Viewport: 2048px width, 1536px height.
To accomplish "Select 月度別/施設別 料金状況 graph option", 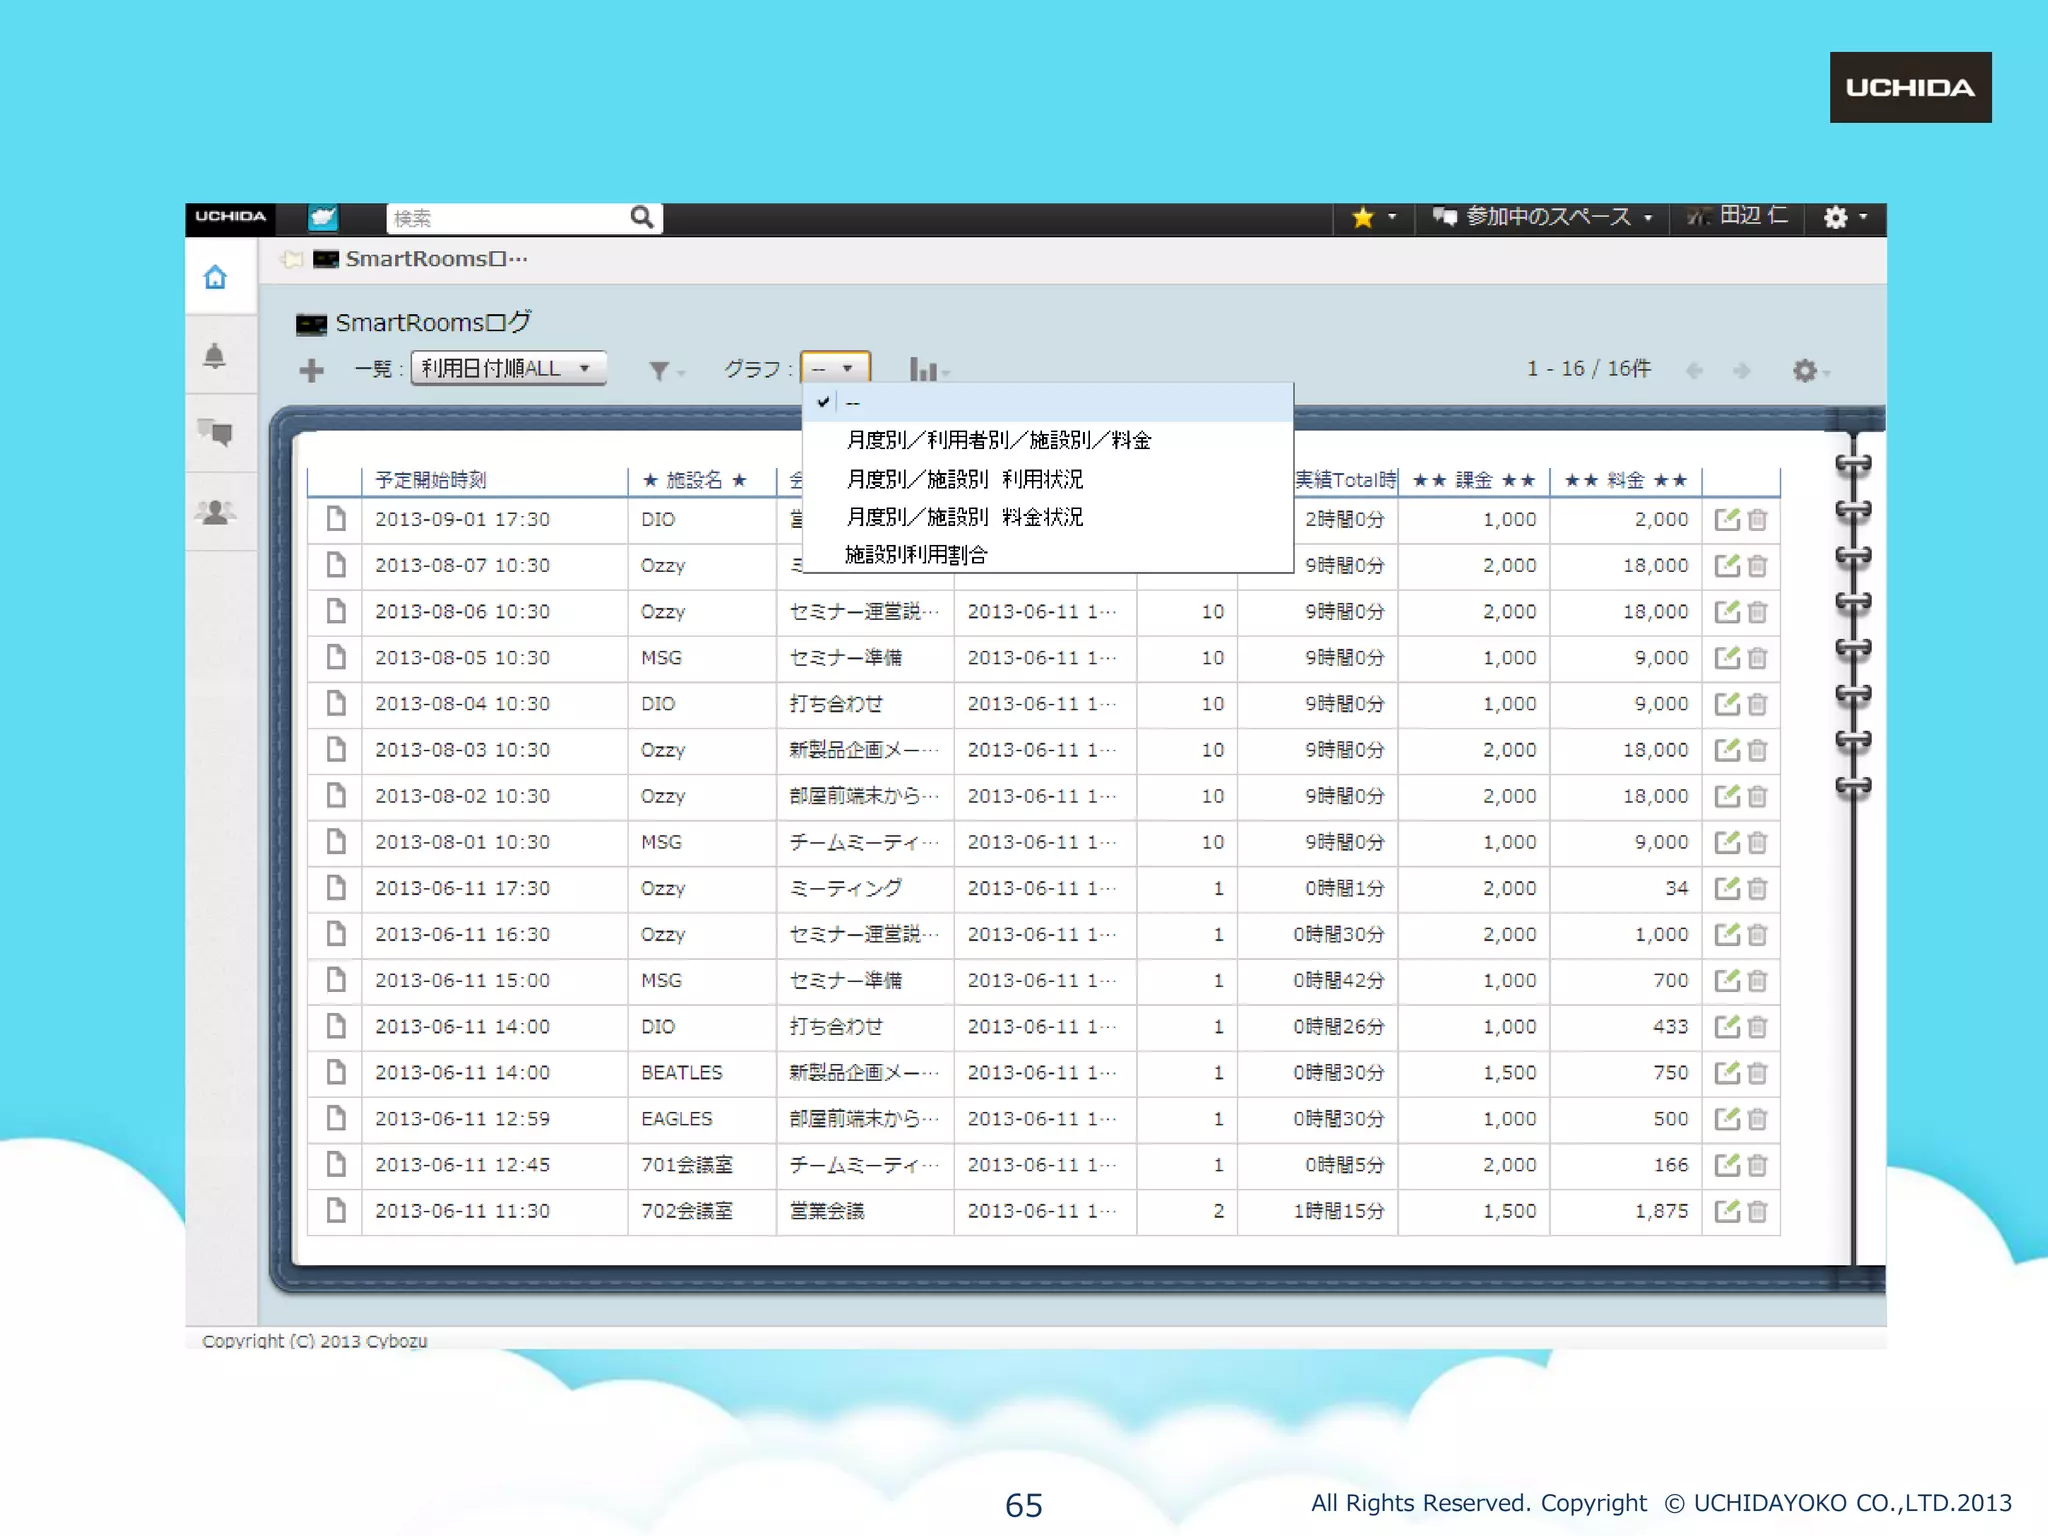I will pyautogui.click(x=964, y=517).
